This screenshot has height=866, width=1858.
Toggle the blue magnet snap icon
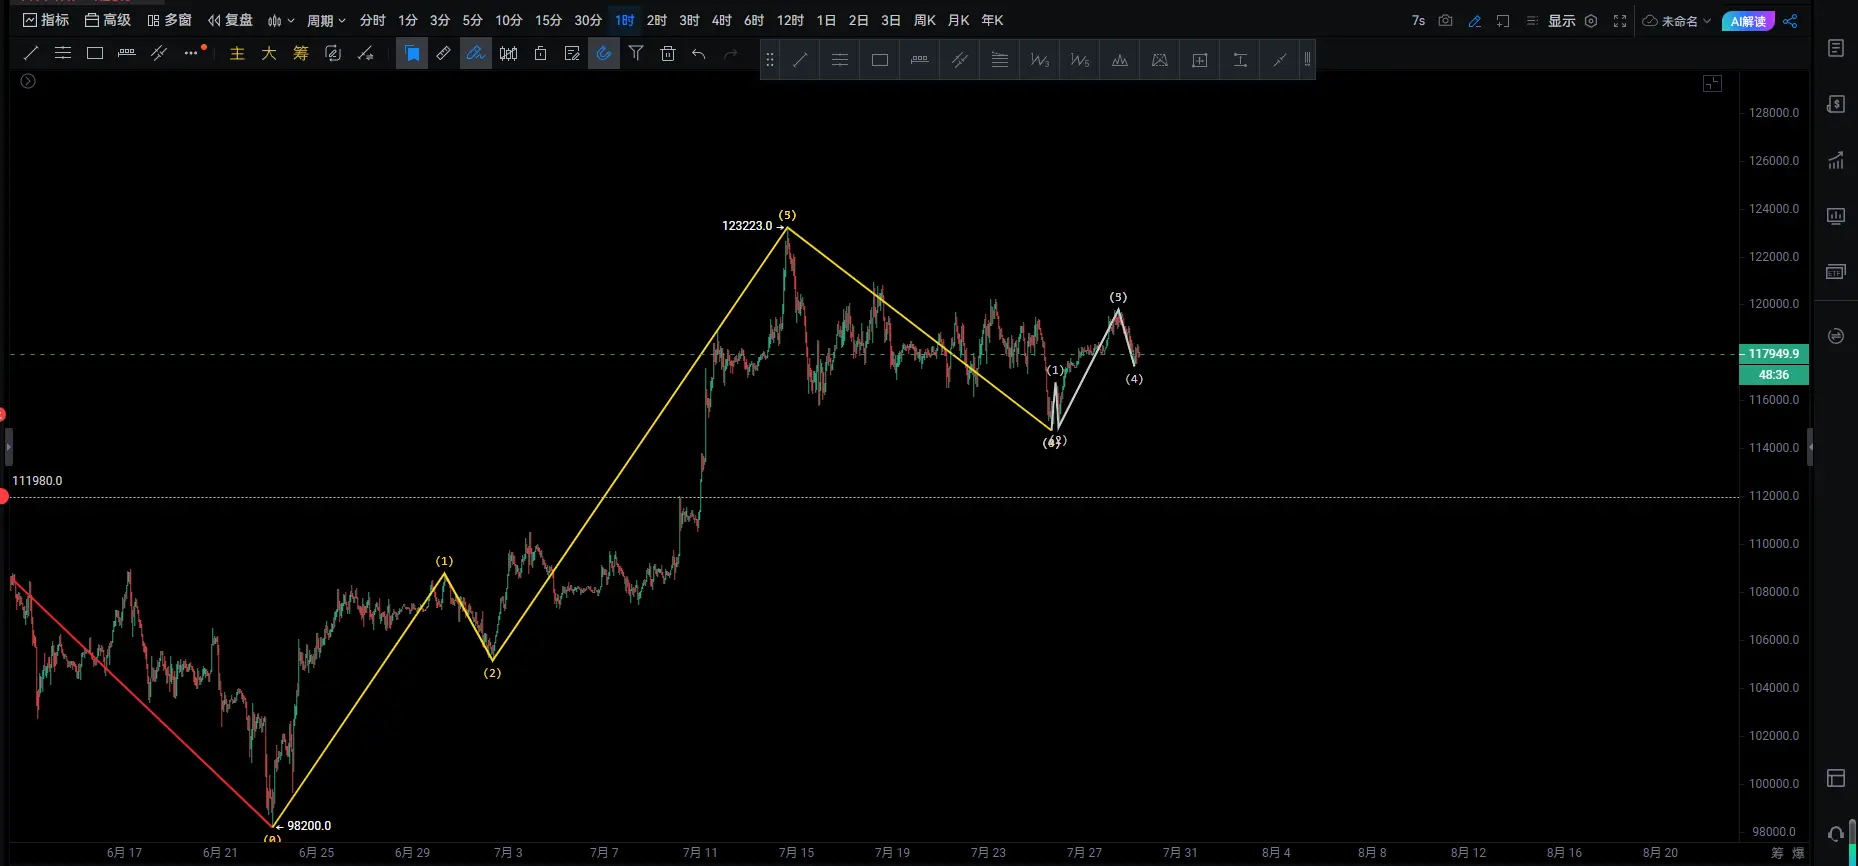pos(604,53)
